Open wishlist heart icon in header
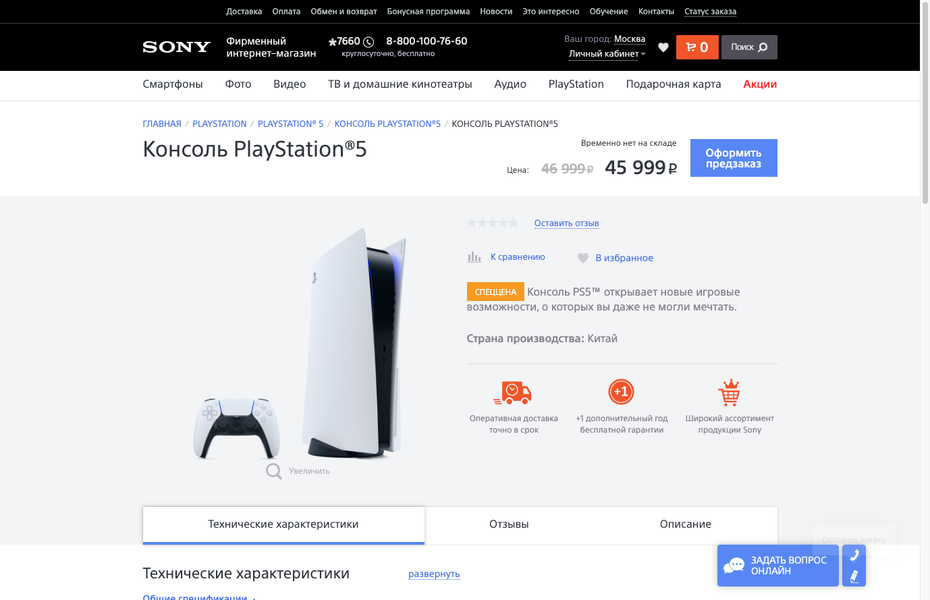The width and height of the screenshot is (930, 600). pyautogui.click(x=663, y=47)
